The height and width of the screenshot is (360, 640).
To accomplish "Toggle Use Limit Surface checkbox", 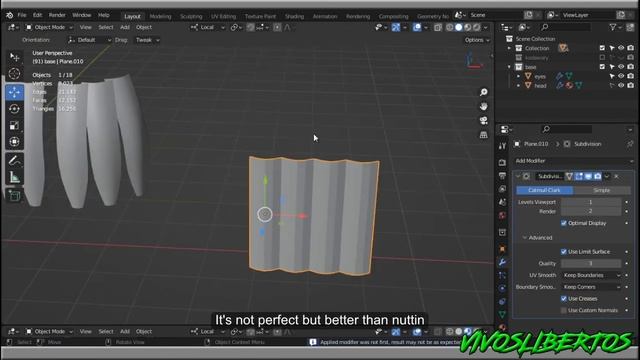I will coord(564,252).
